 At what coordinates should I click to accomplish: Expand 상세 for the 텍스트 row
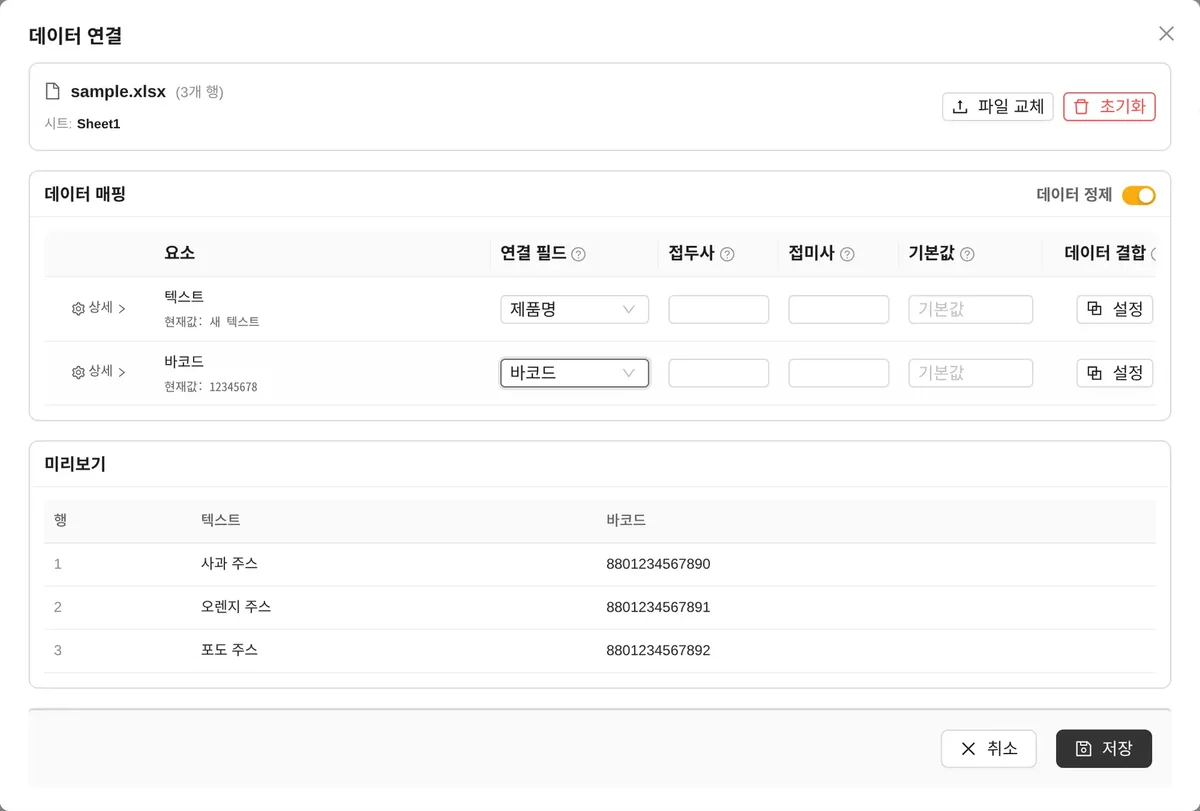(99, 308)
